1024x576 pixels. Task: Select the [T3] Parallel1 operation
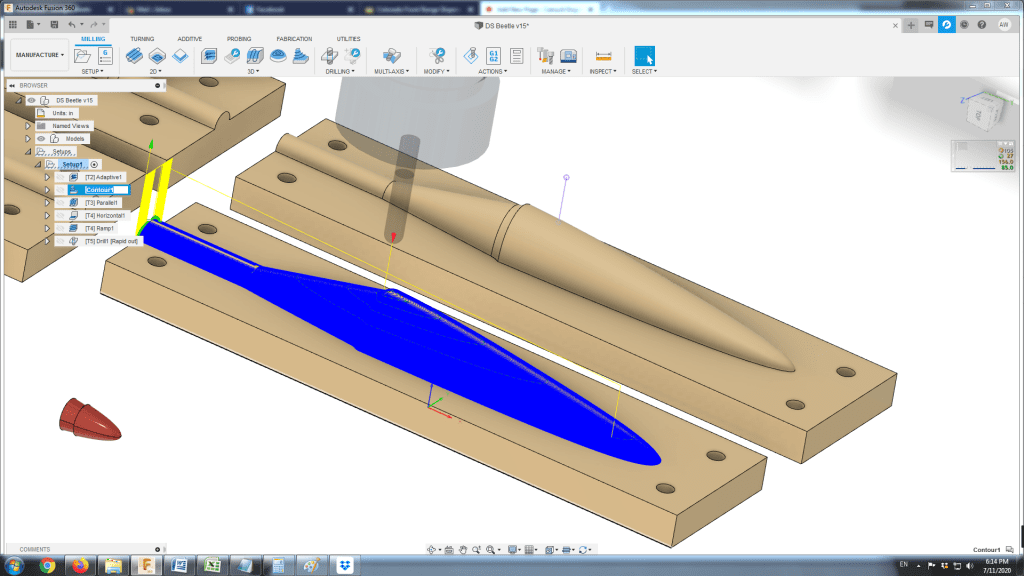click(102, 203)
